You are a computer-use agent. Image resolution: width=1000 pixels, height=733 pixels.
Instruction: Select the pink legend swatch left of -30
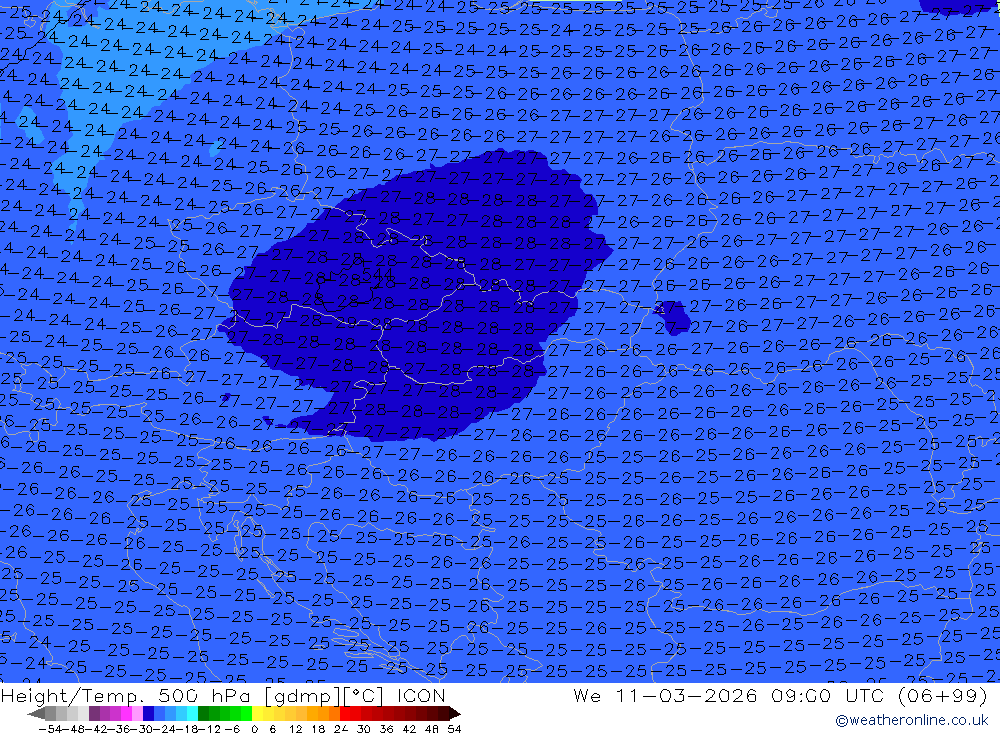(x=137, y=713)
